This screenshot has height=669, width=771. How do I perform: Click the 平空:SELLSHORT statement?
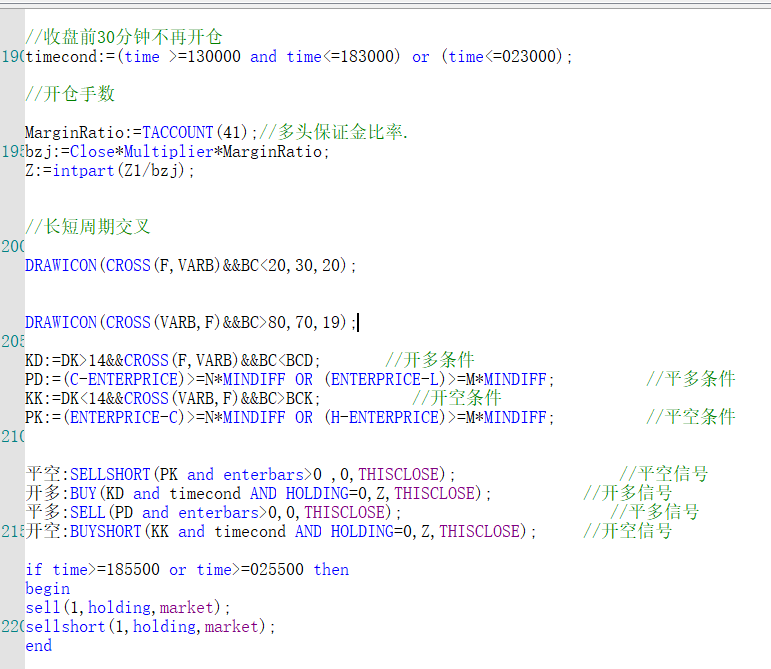point(240,474)
